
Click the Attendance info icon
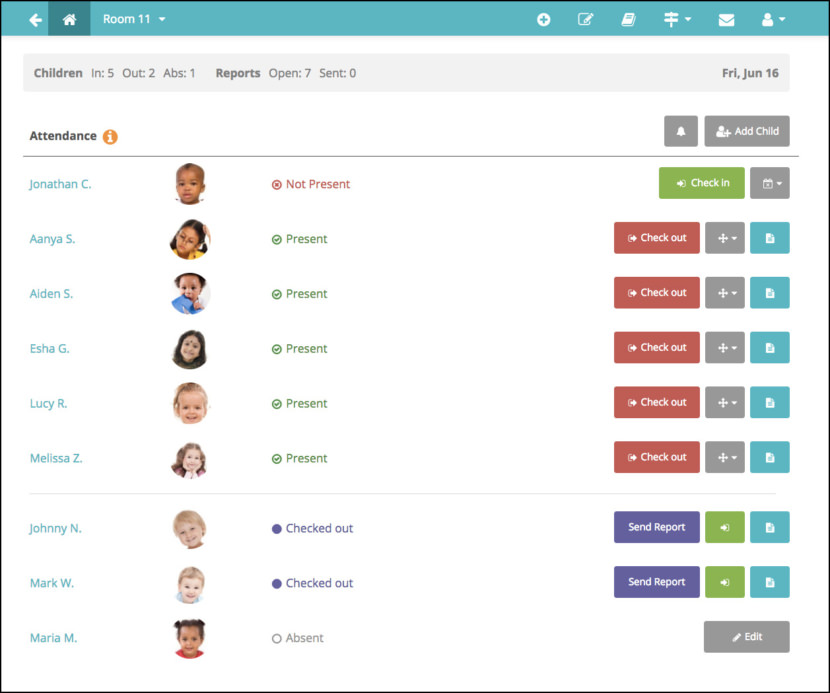(110, 137)
